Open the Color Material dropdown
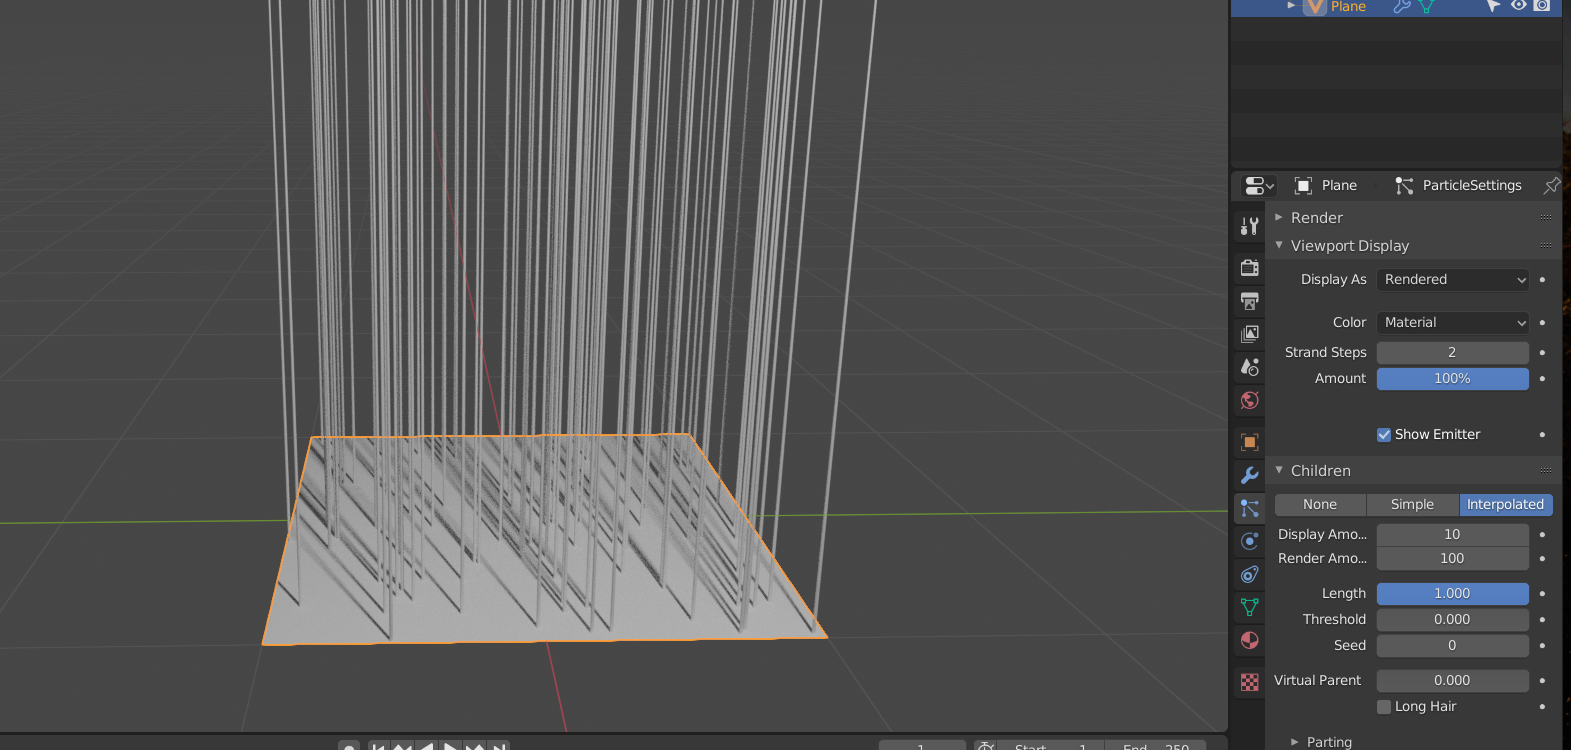The height and width of the screenshot is (750, 1571). click(1453, 323)
